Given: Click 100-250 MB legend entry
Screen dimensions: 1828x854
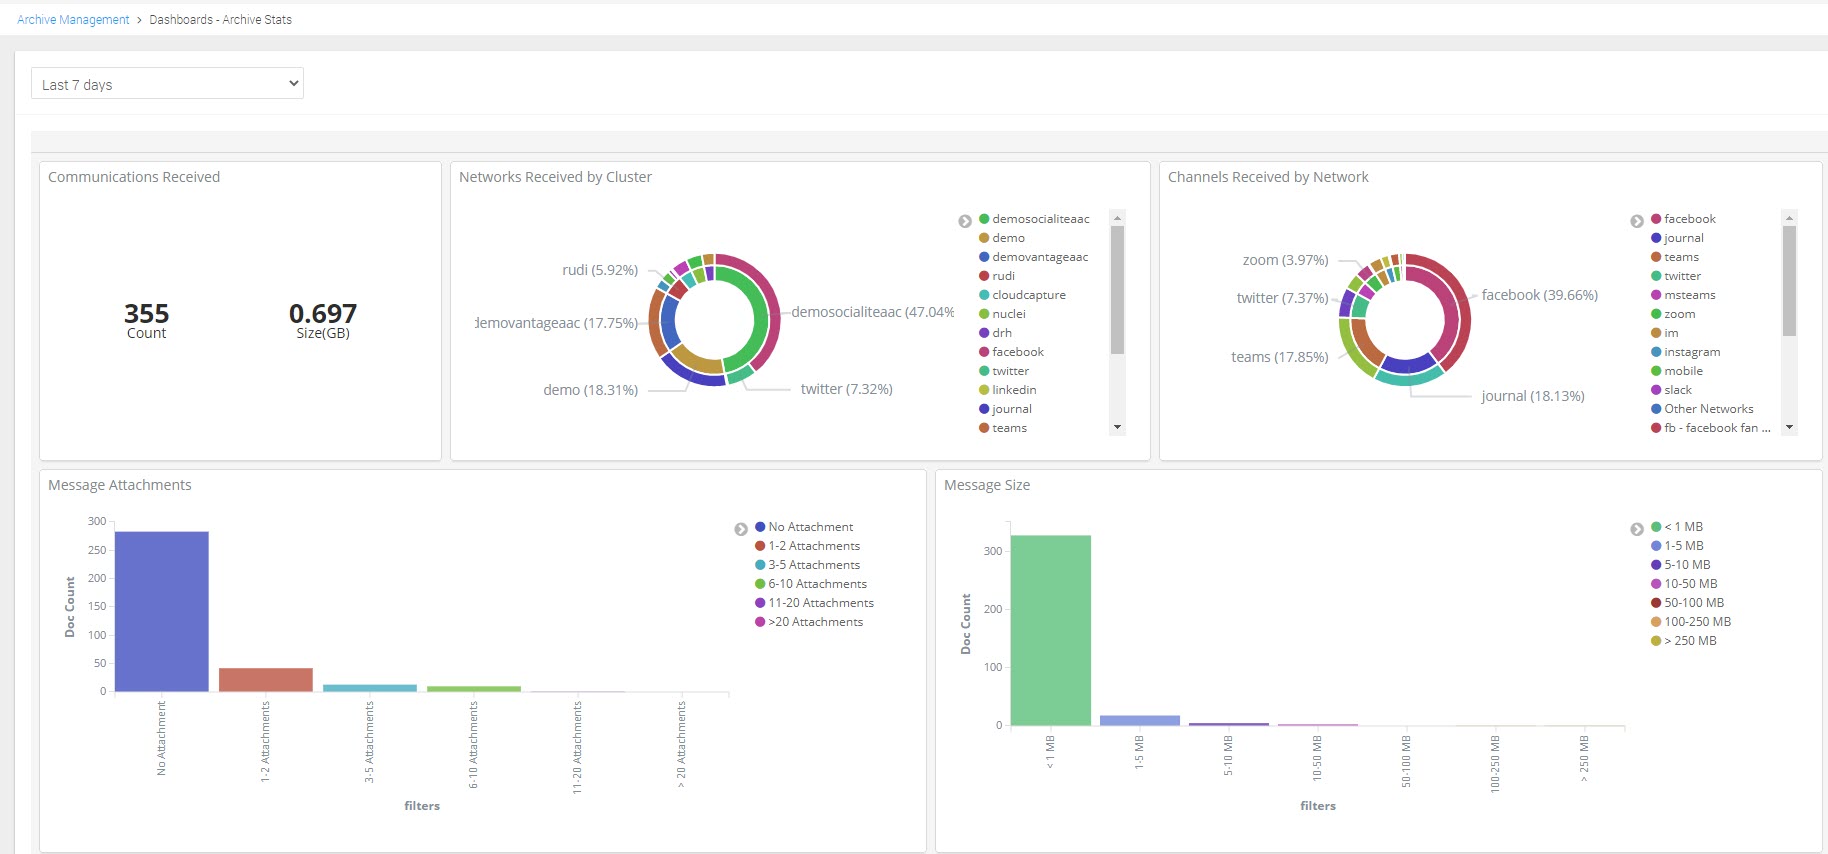Looking at the screenshot, I should [1691, 622].
